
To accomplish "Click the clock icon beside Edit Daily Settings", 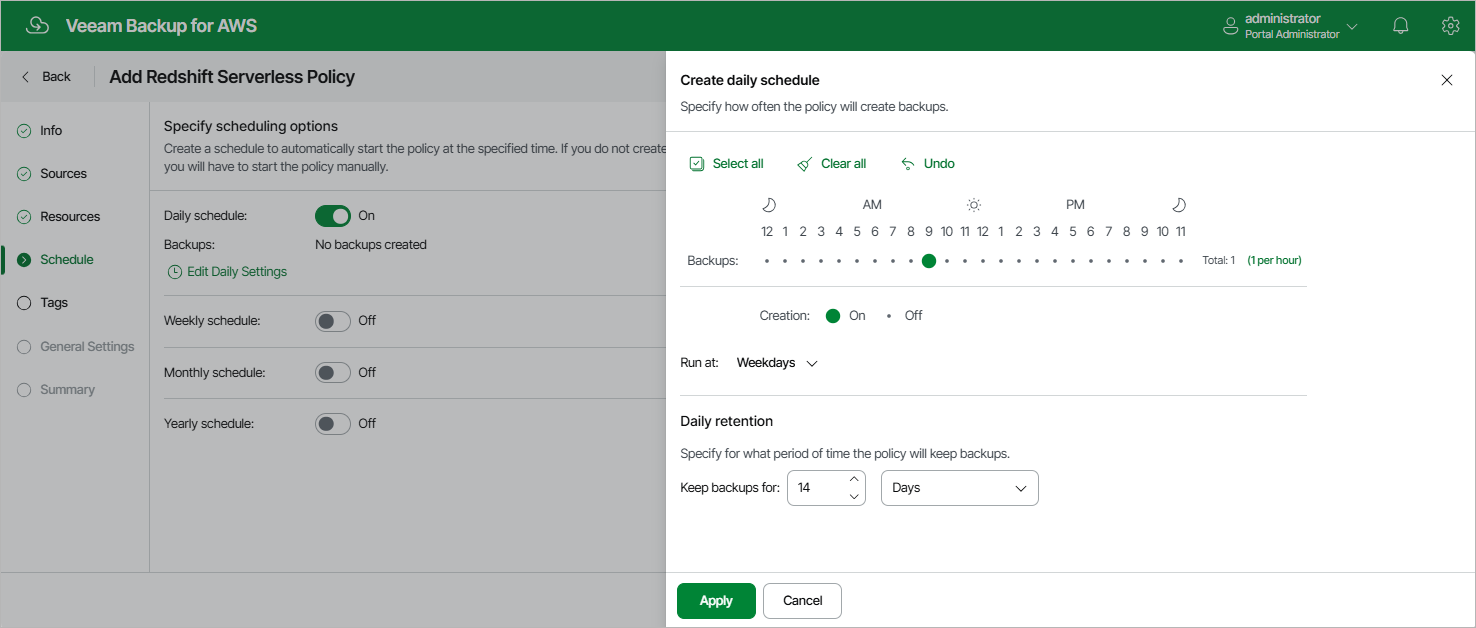I will tap(175, 272).
